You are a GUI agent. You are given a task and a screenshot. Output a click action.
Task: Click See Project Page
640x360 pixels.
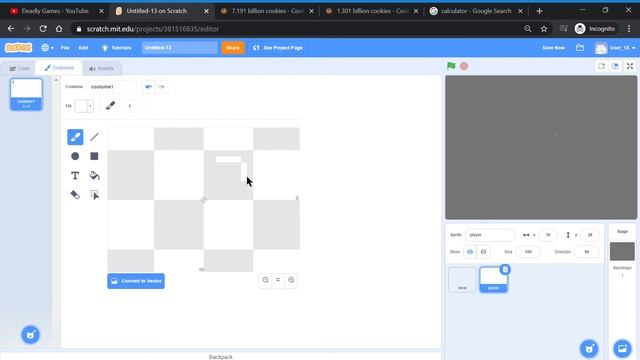[x=278, y=48]
